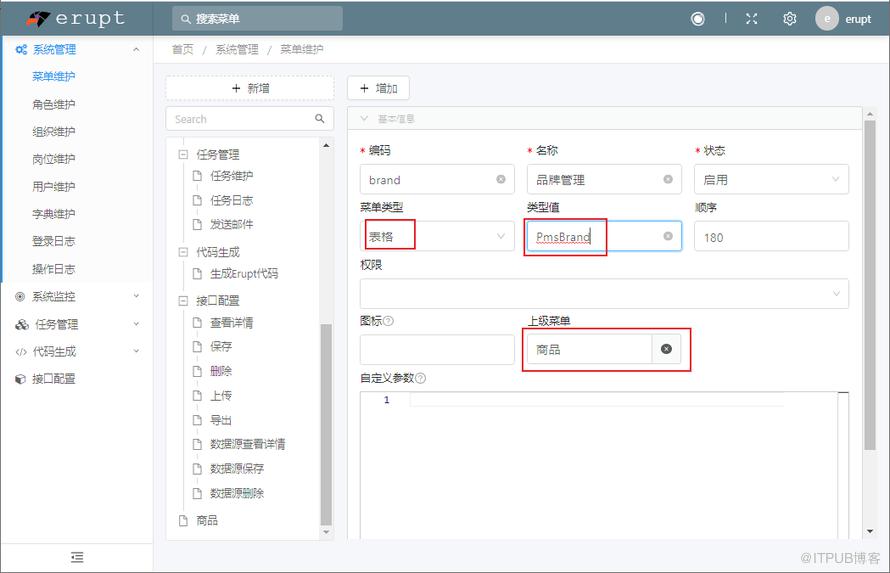Click the plus icon on 增加 button

pyautogui.click(x=364, y=89)
